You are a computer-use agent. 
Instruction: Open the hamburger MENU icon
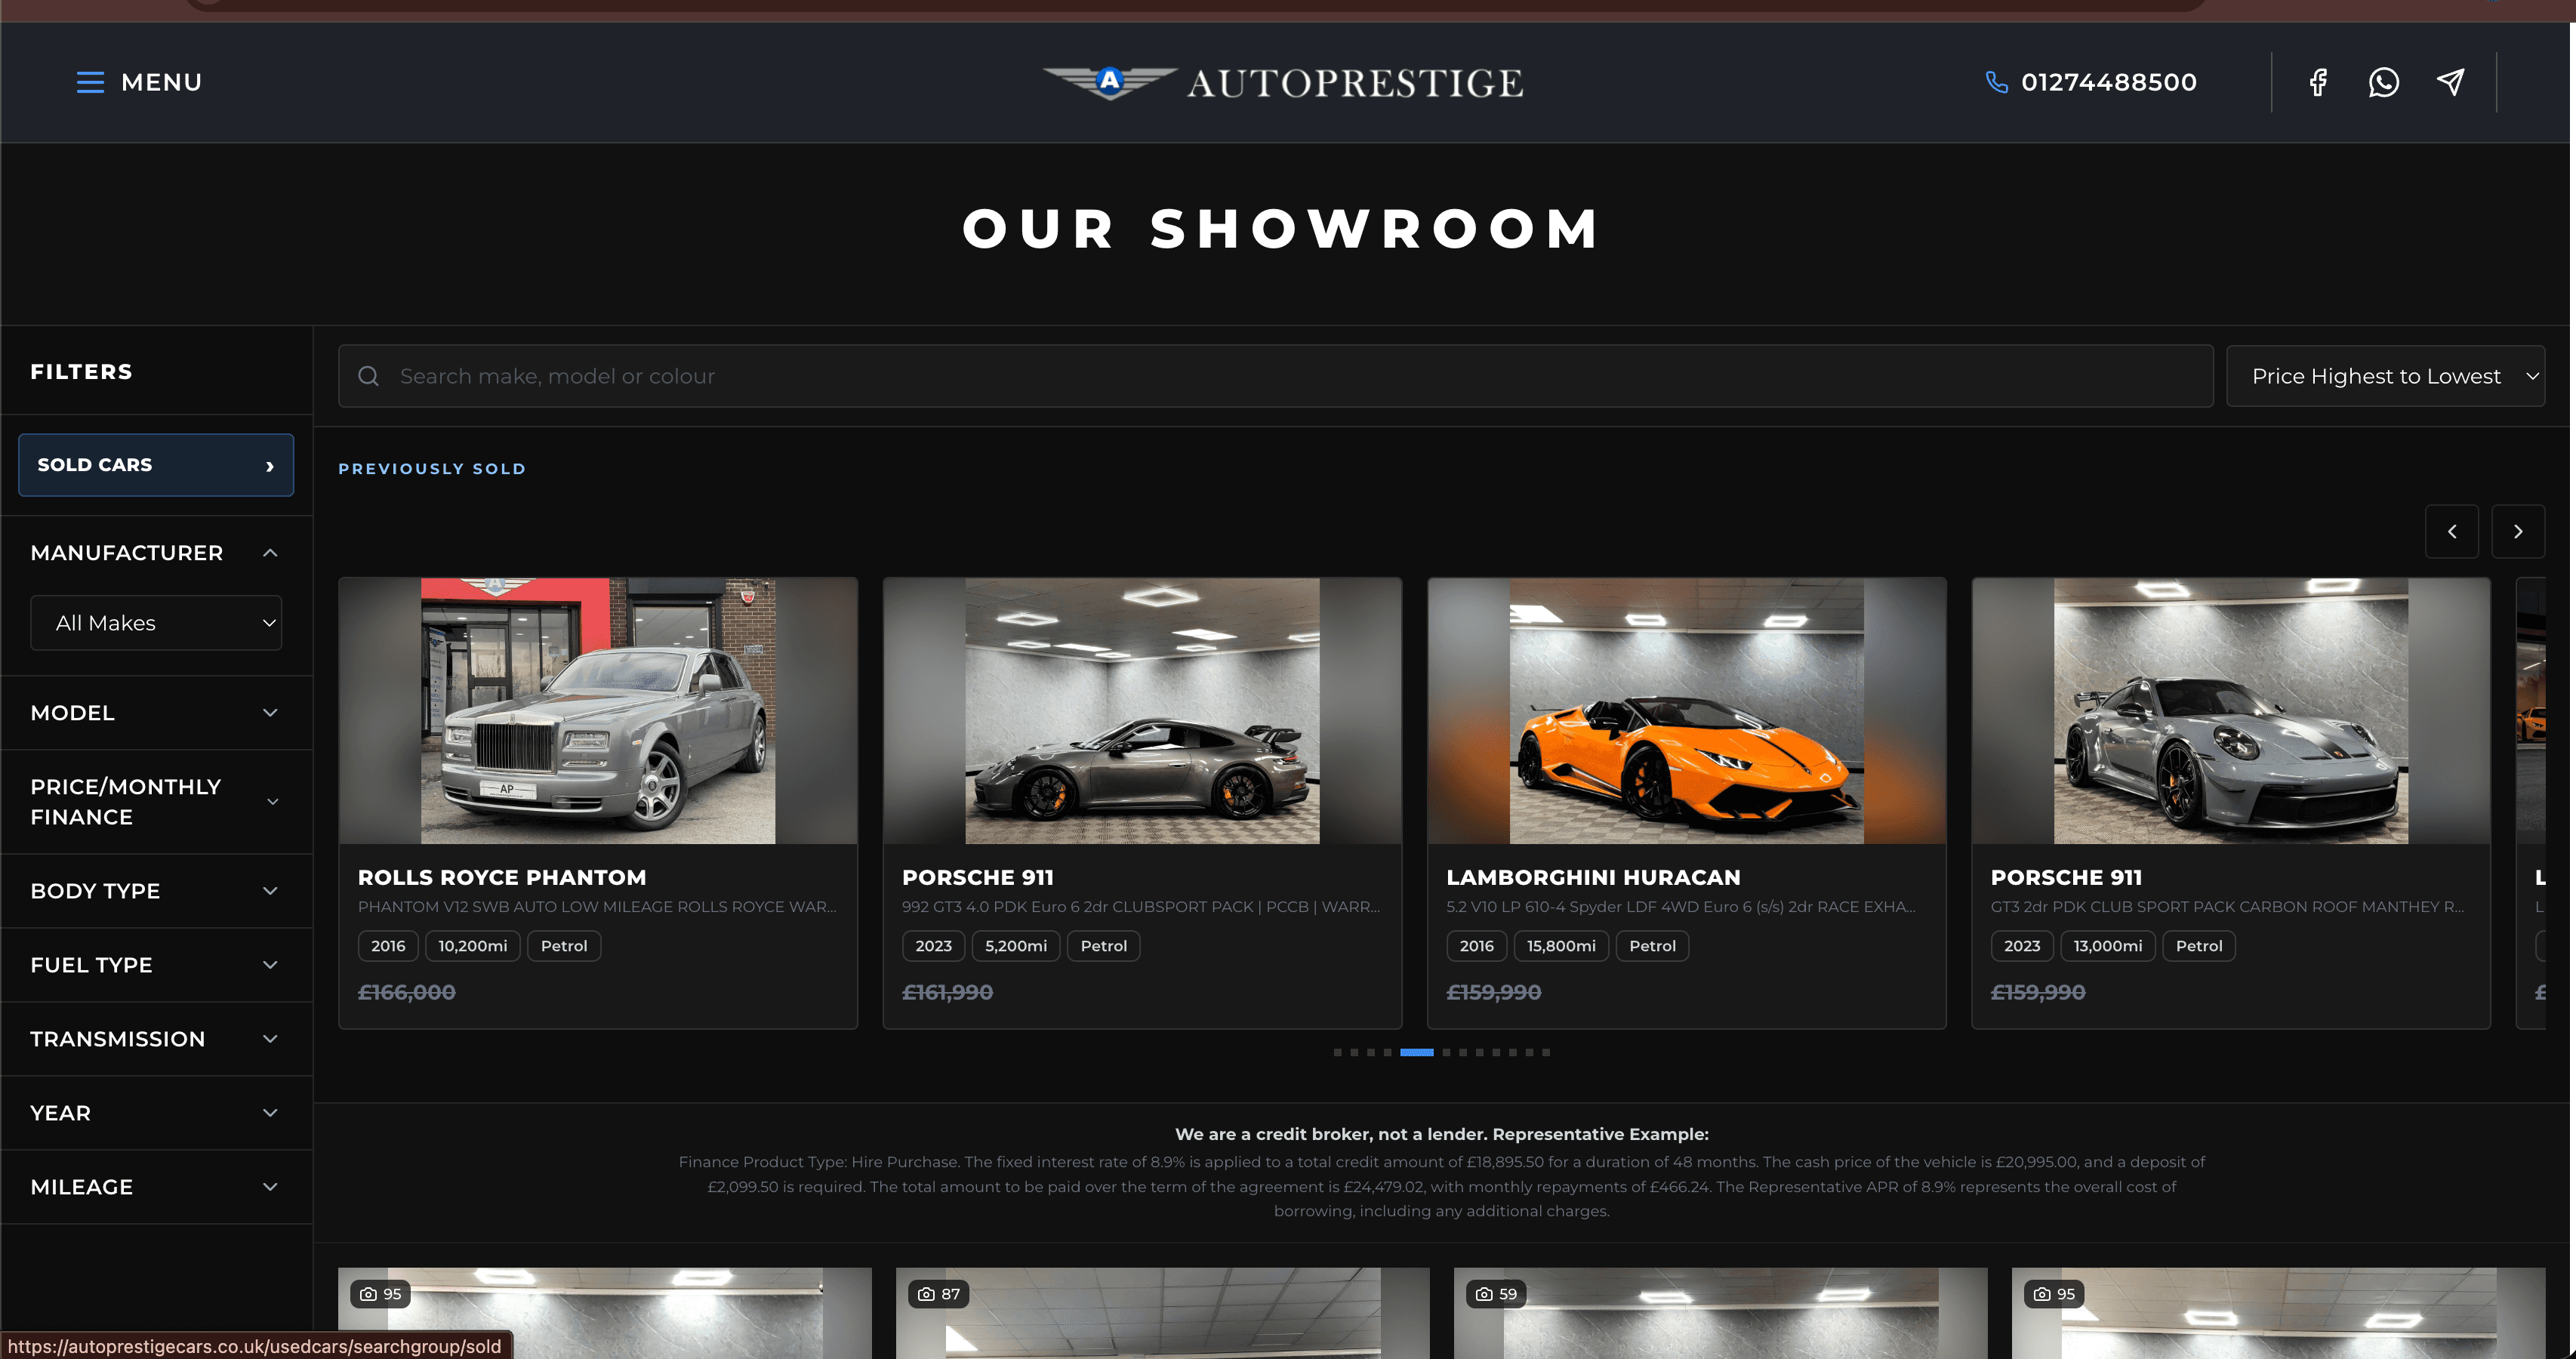click(x=90, y=82)
